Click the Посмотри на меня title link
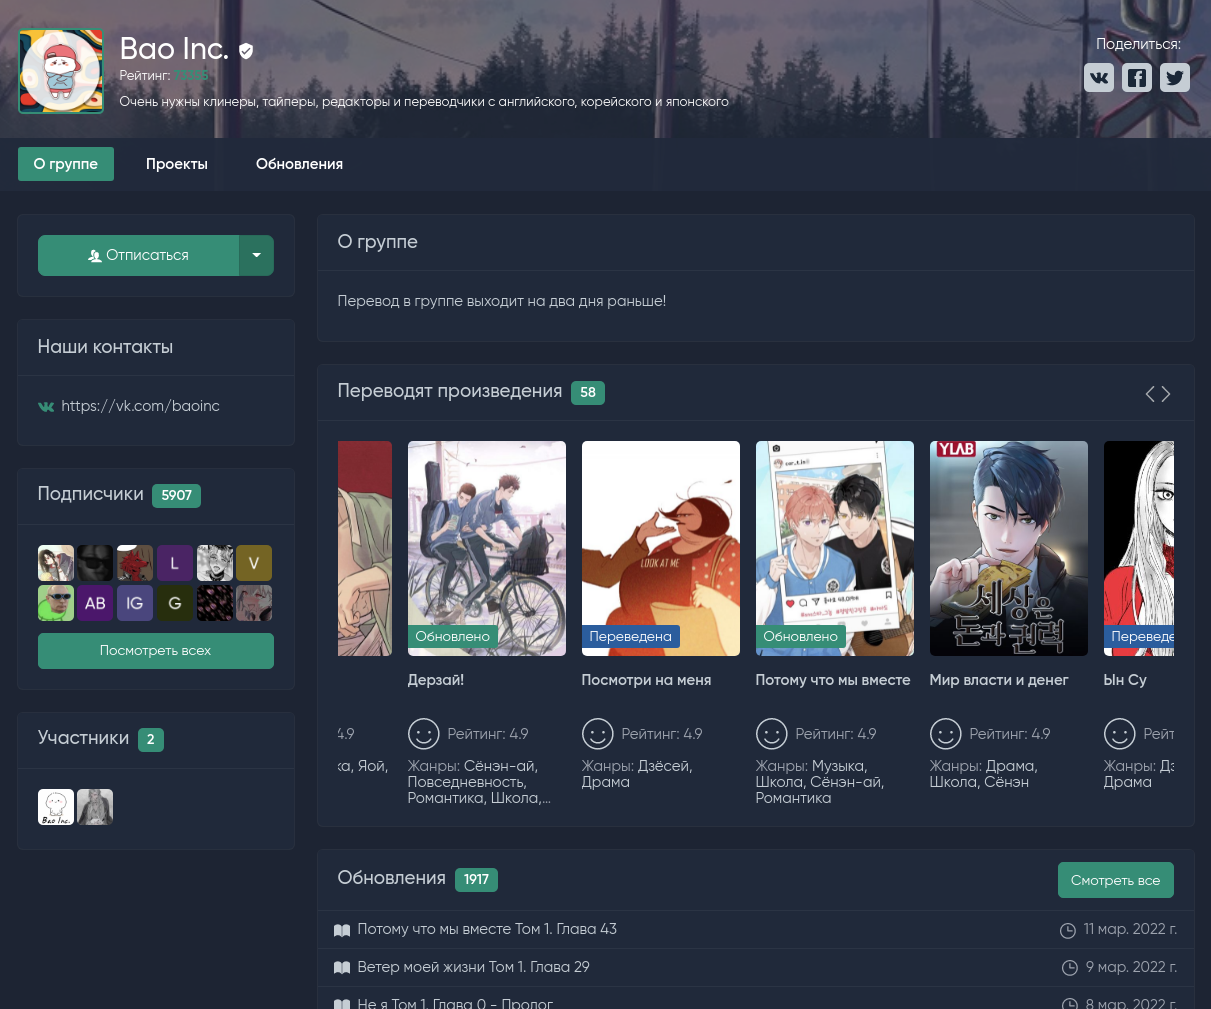1211x1009 pixels. click(x=646, y=680)
